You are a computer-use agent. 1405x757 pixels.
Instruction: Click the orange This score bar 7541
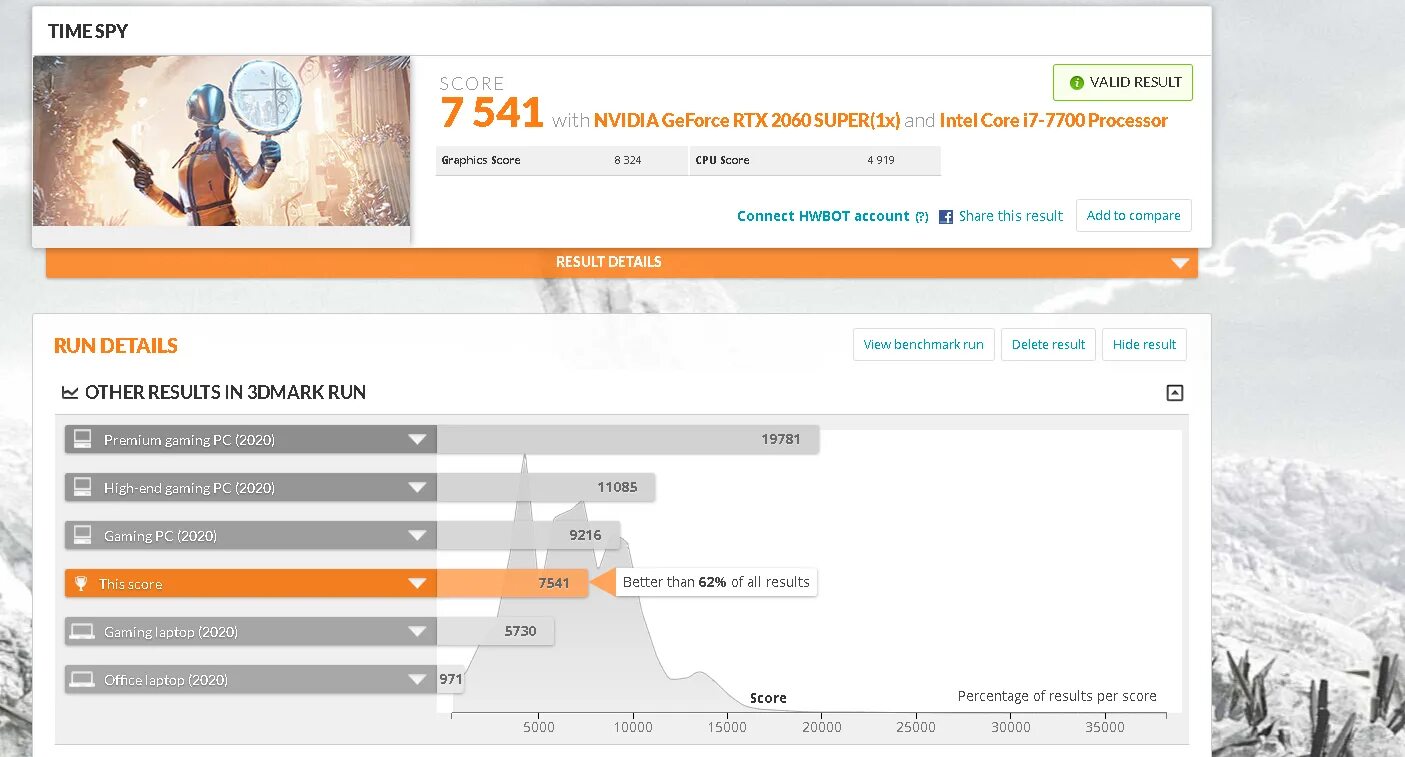pos(512,583)
